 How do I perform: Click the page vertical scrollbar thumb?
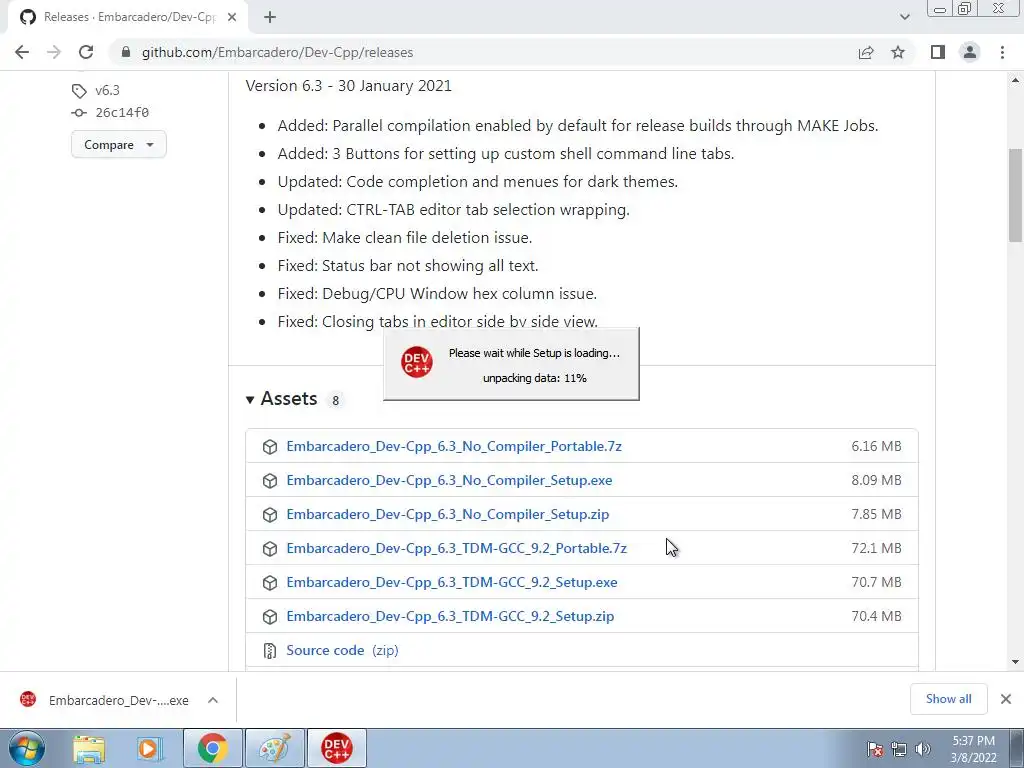[x=1016, y=196]
